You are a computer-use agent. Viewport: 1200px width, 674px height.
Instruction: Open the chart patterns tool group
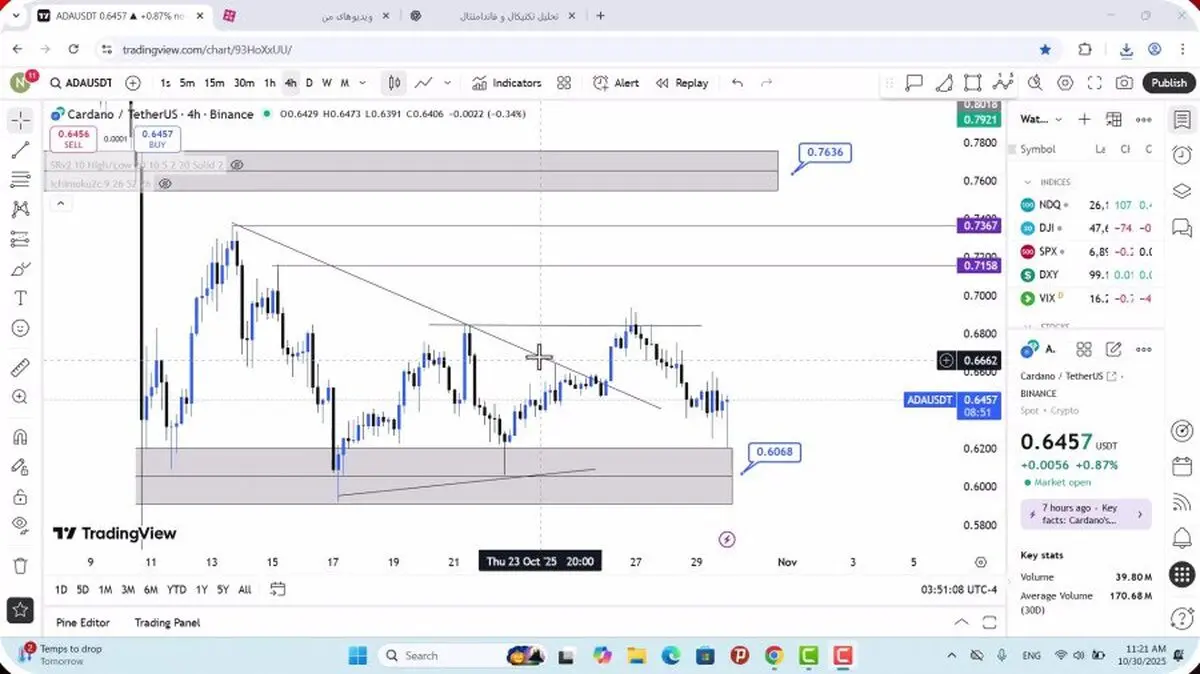click(20, 209)
